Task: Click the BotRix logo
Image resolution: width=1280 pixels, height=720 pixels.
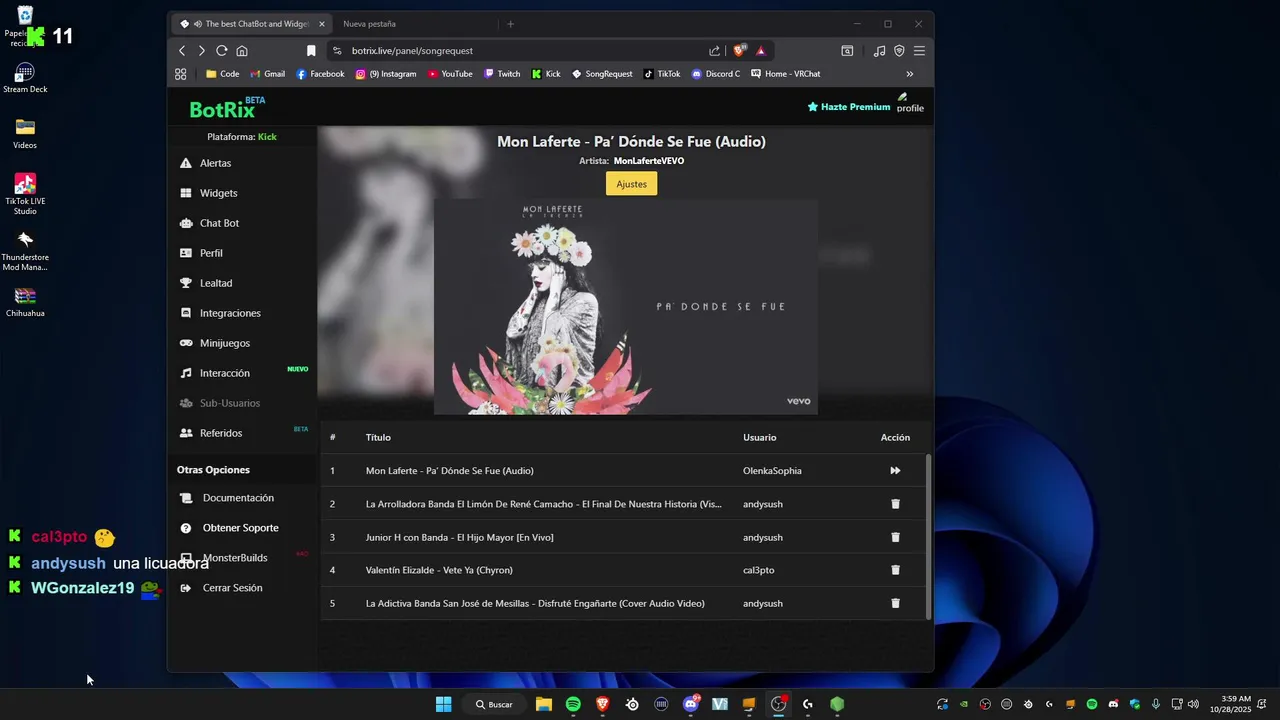Action: pos(227,108)
